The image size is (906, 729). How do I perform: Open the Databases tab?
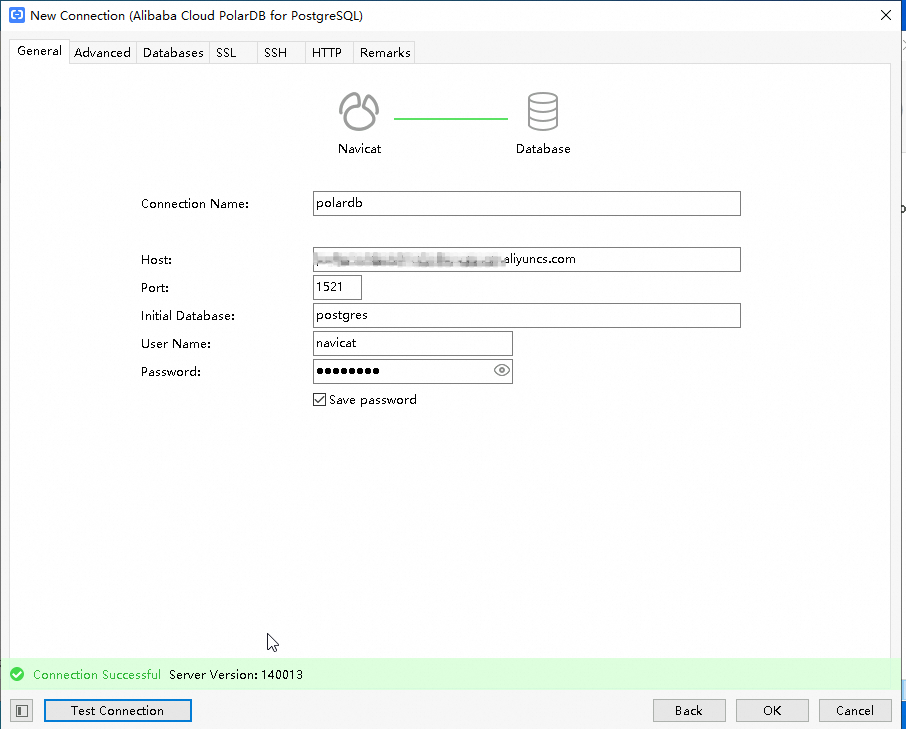click(x=173, y=53)
